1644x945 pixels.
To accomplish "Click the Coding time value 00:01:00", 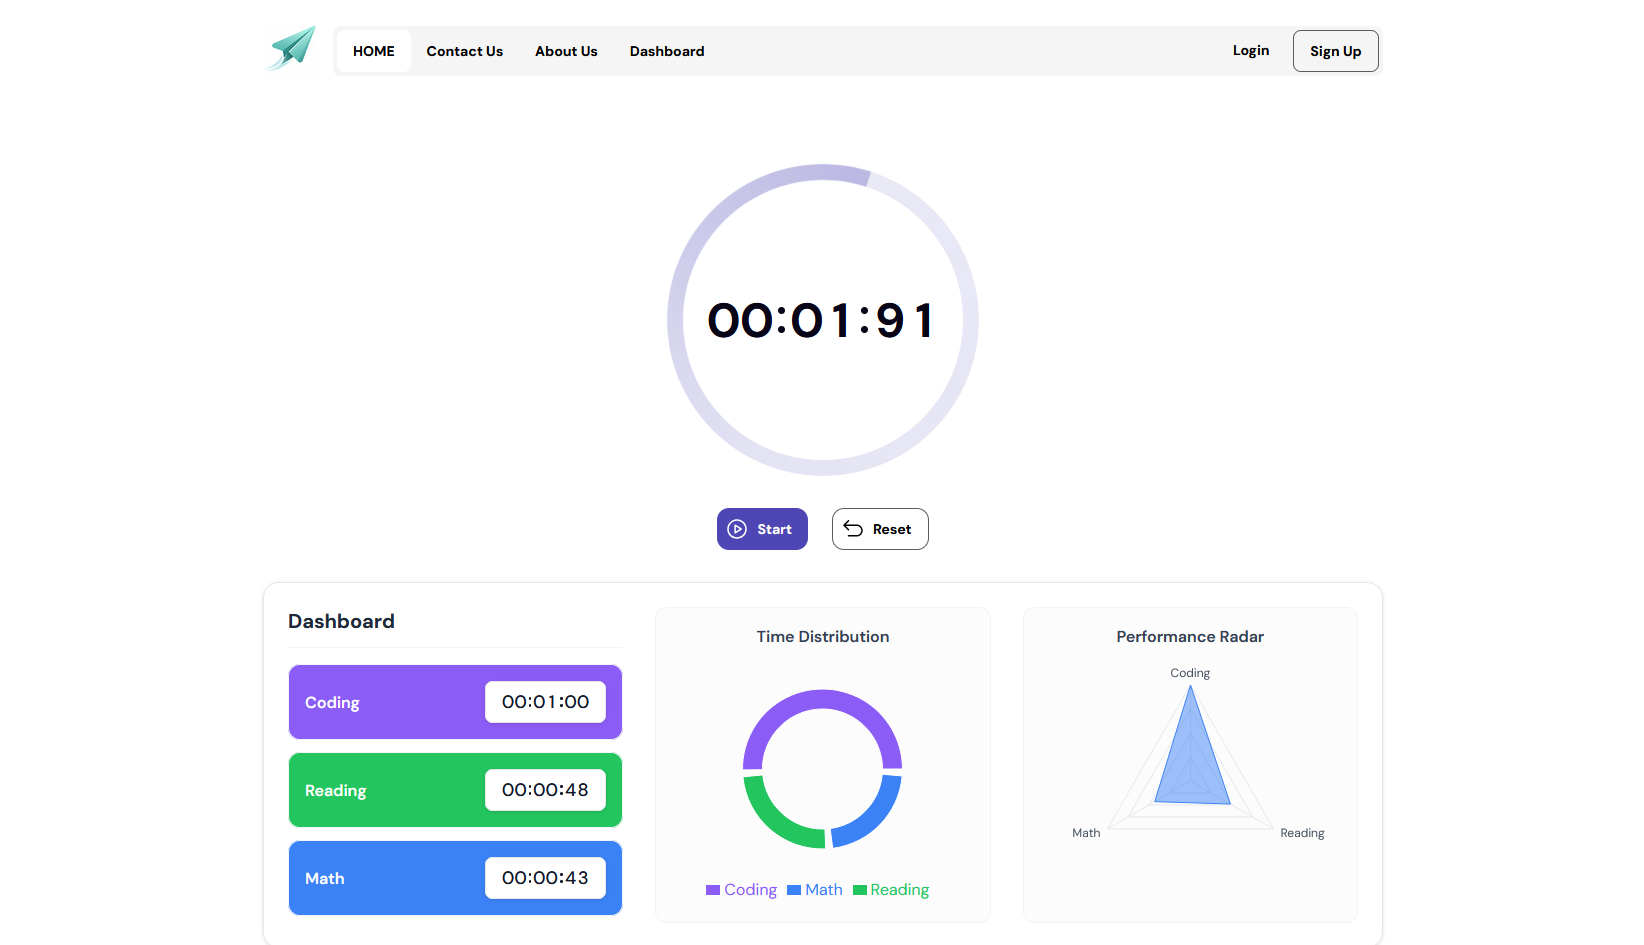I will [545, 702].
